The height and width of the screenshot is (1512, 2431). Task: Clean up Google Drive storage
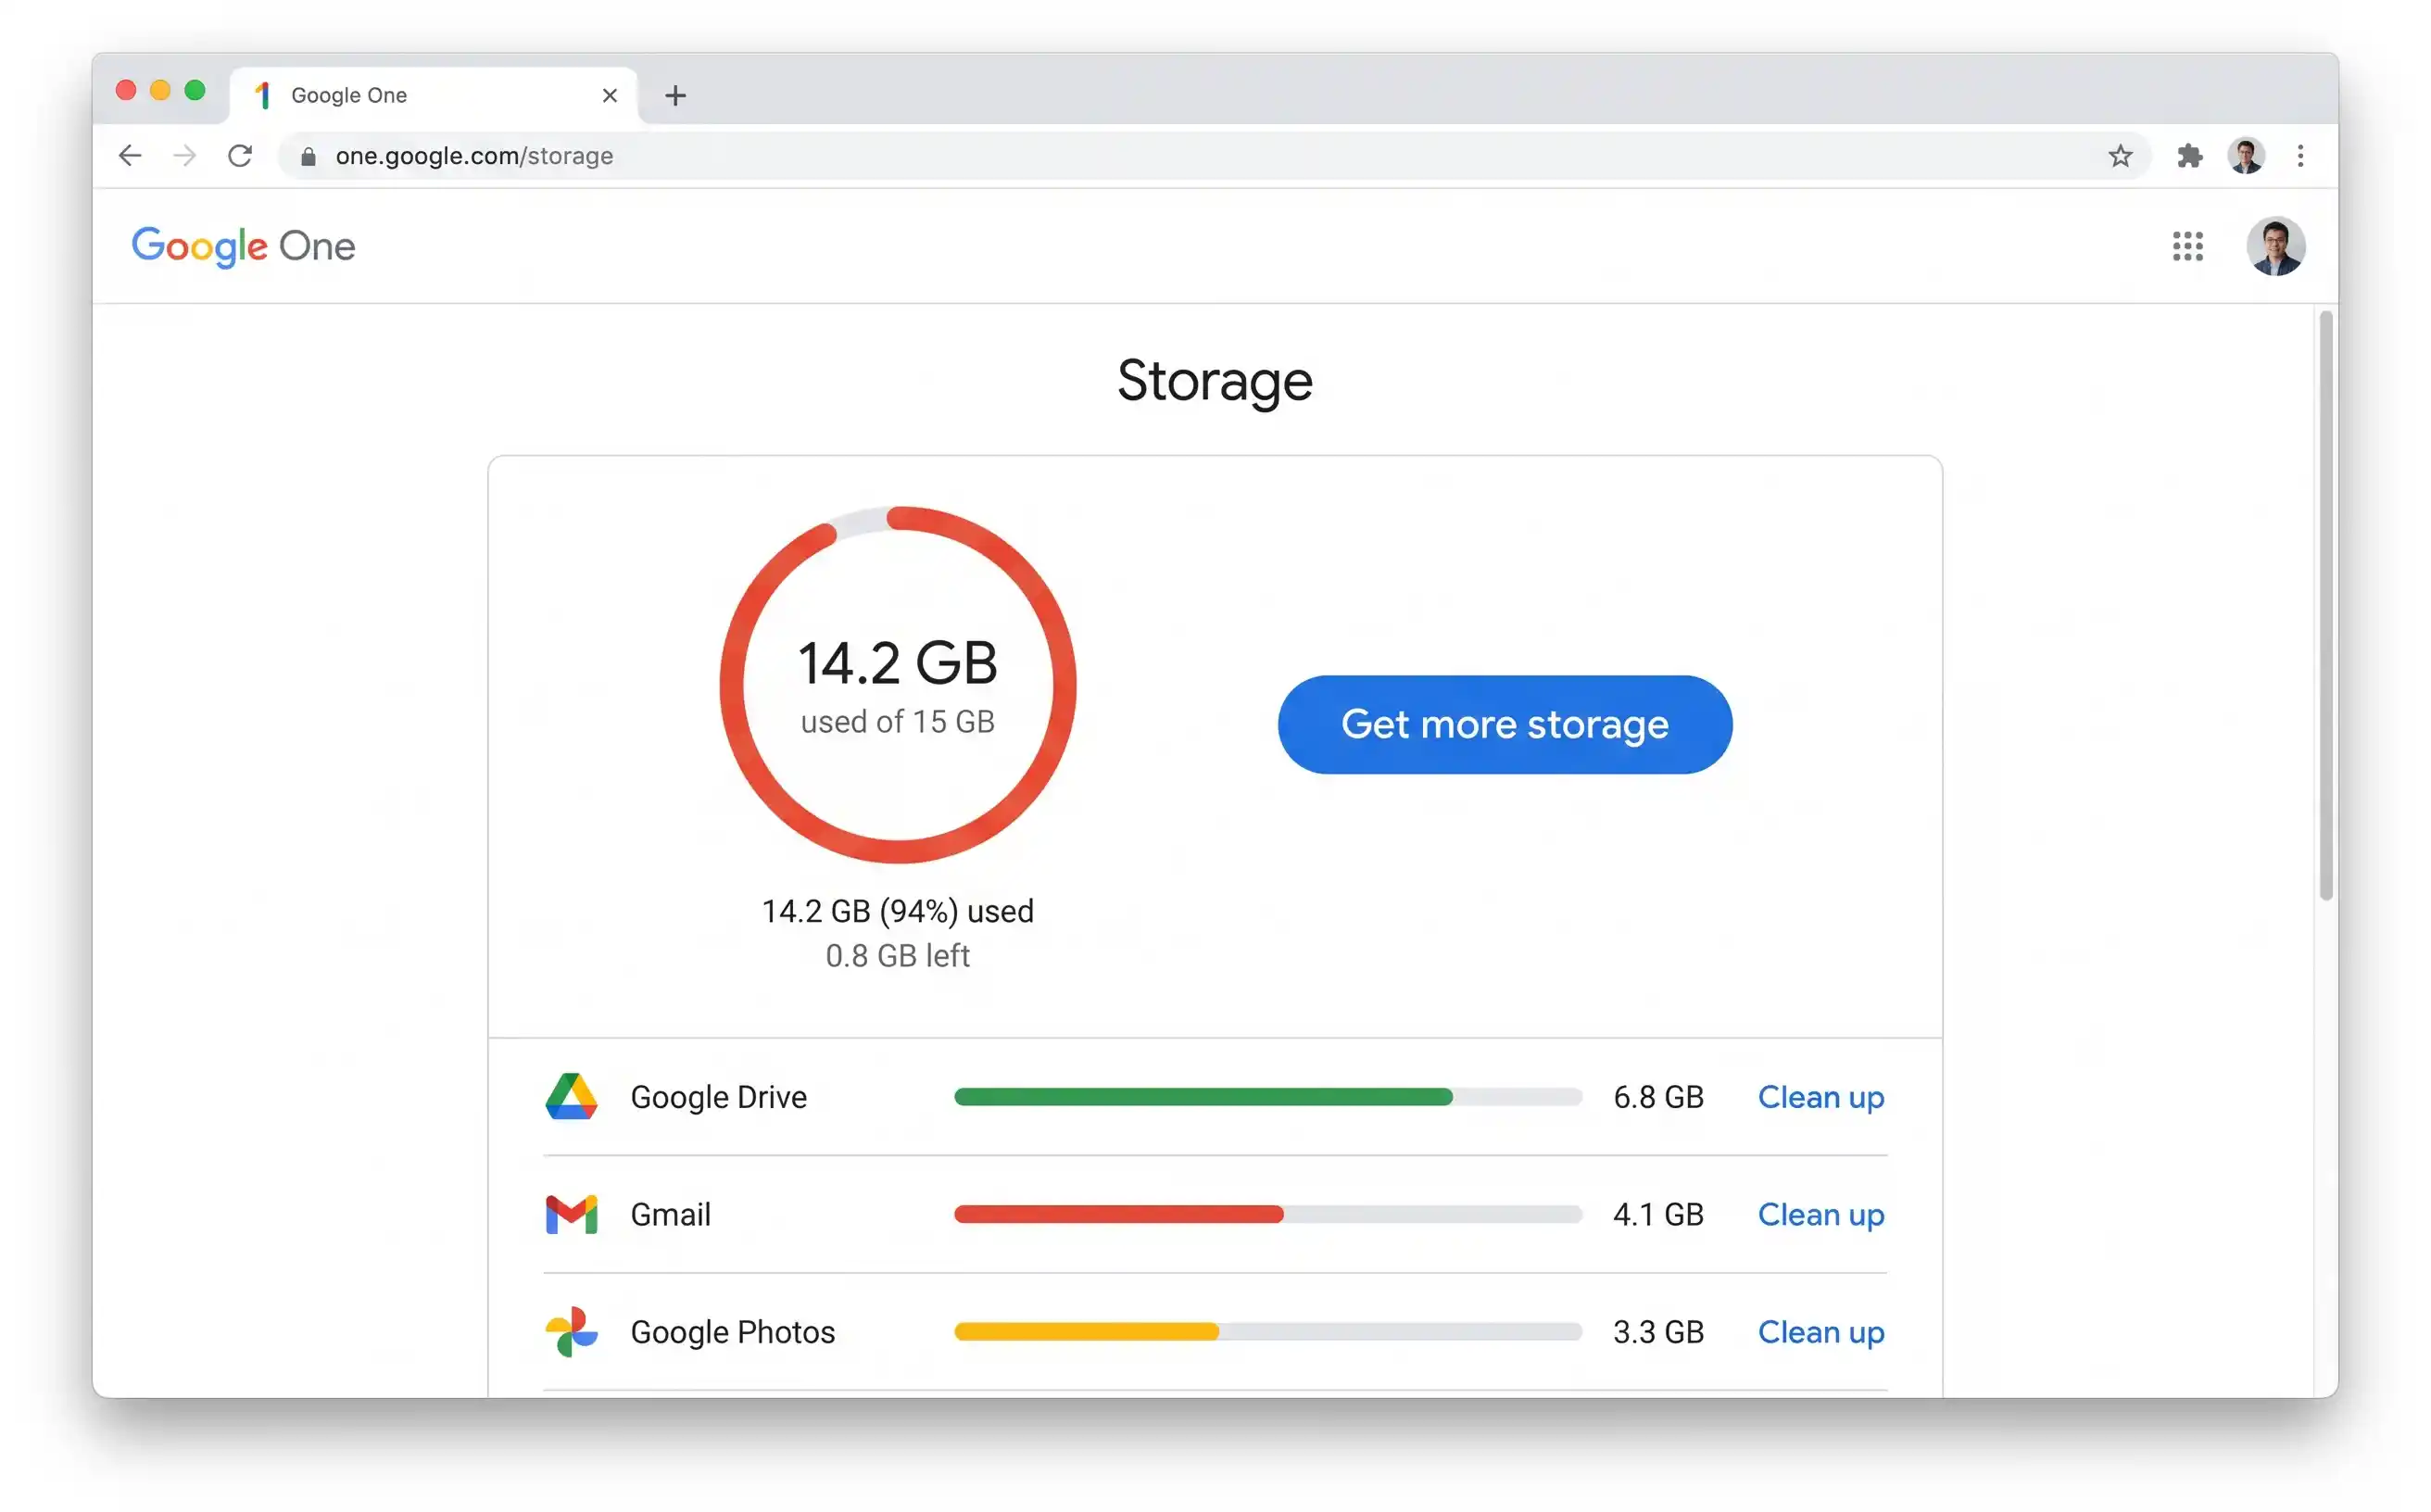tap(1820, 1097)
